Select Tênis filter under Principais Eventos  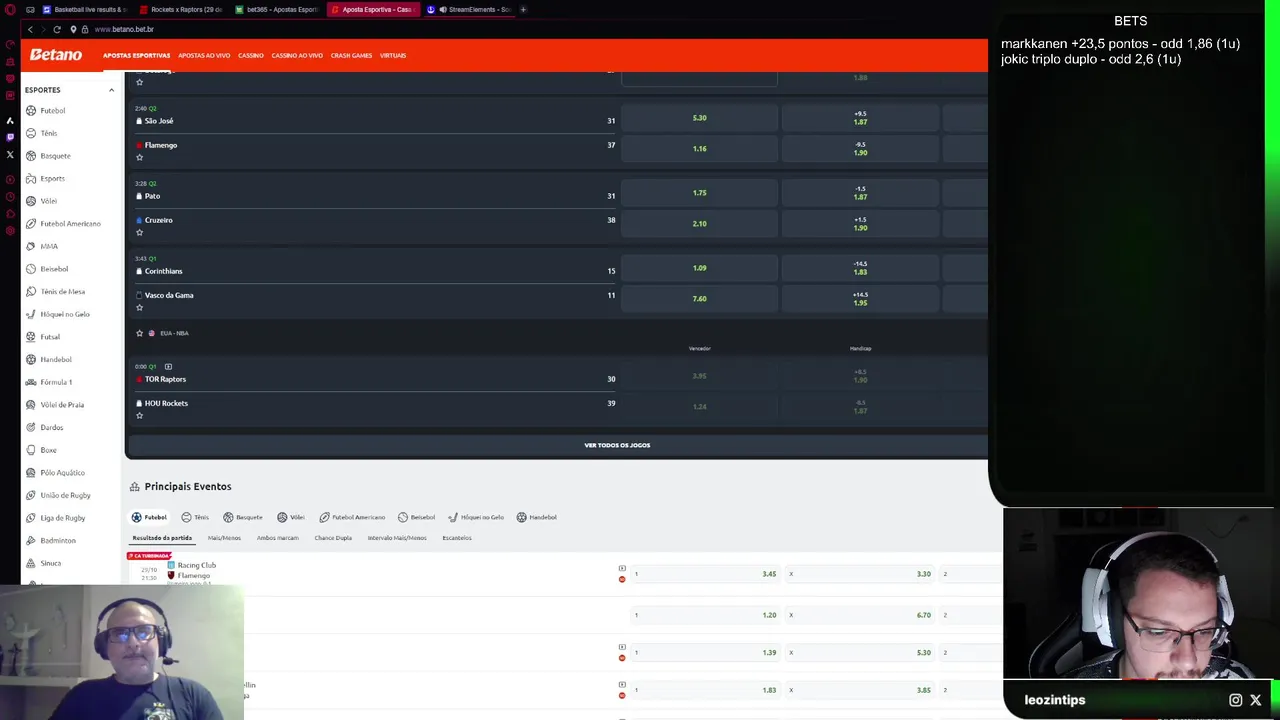point(195,517)
